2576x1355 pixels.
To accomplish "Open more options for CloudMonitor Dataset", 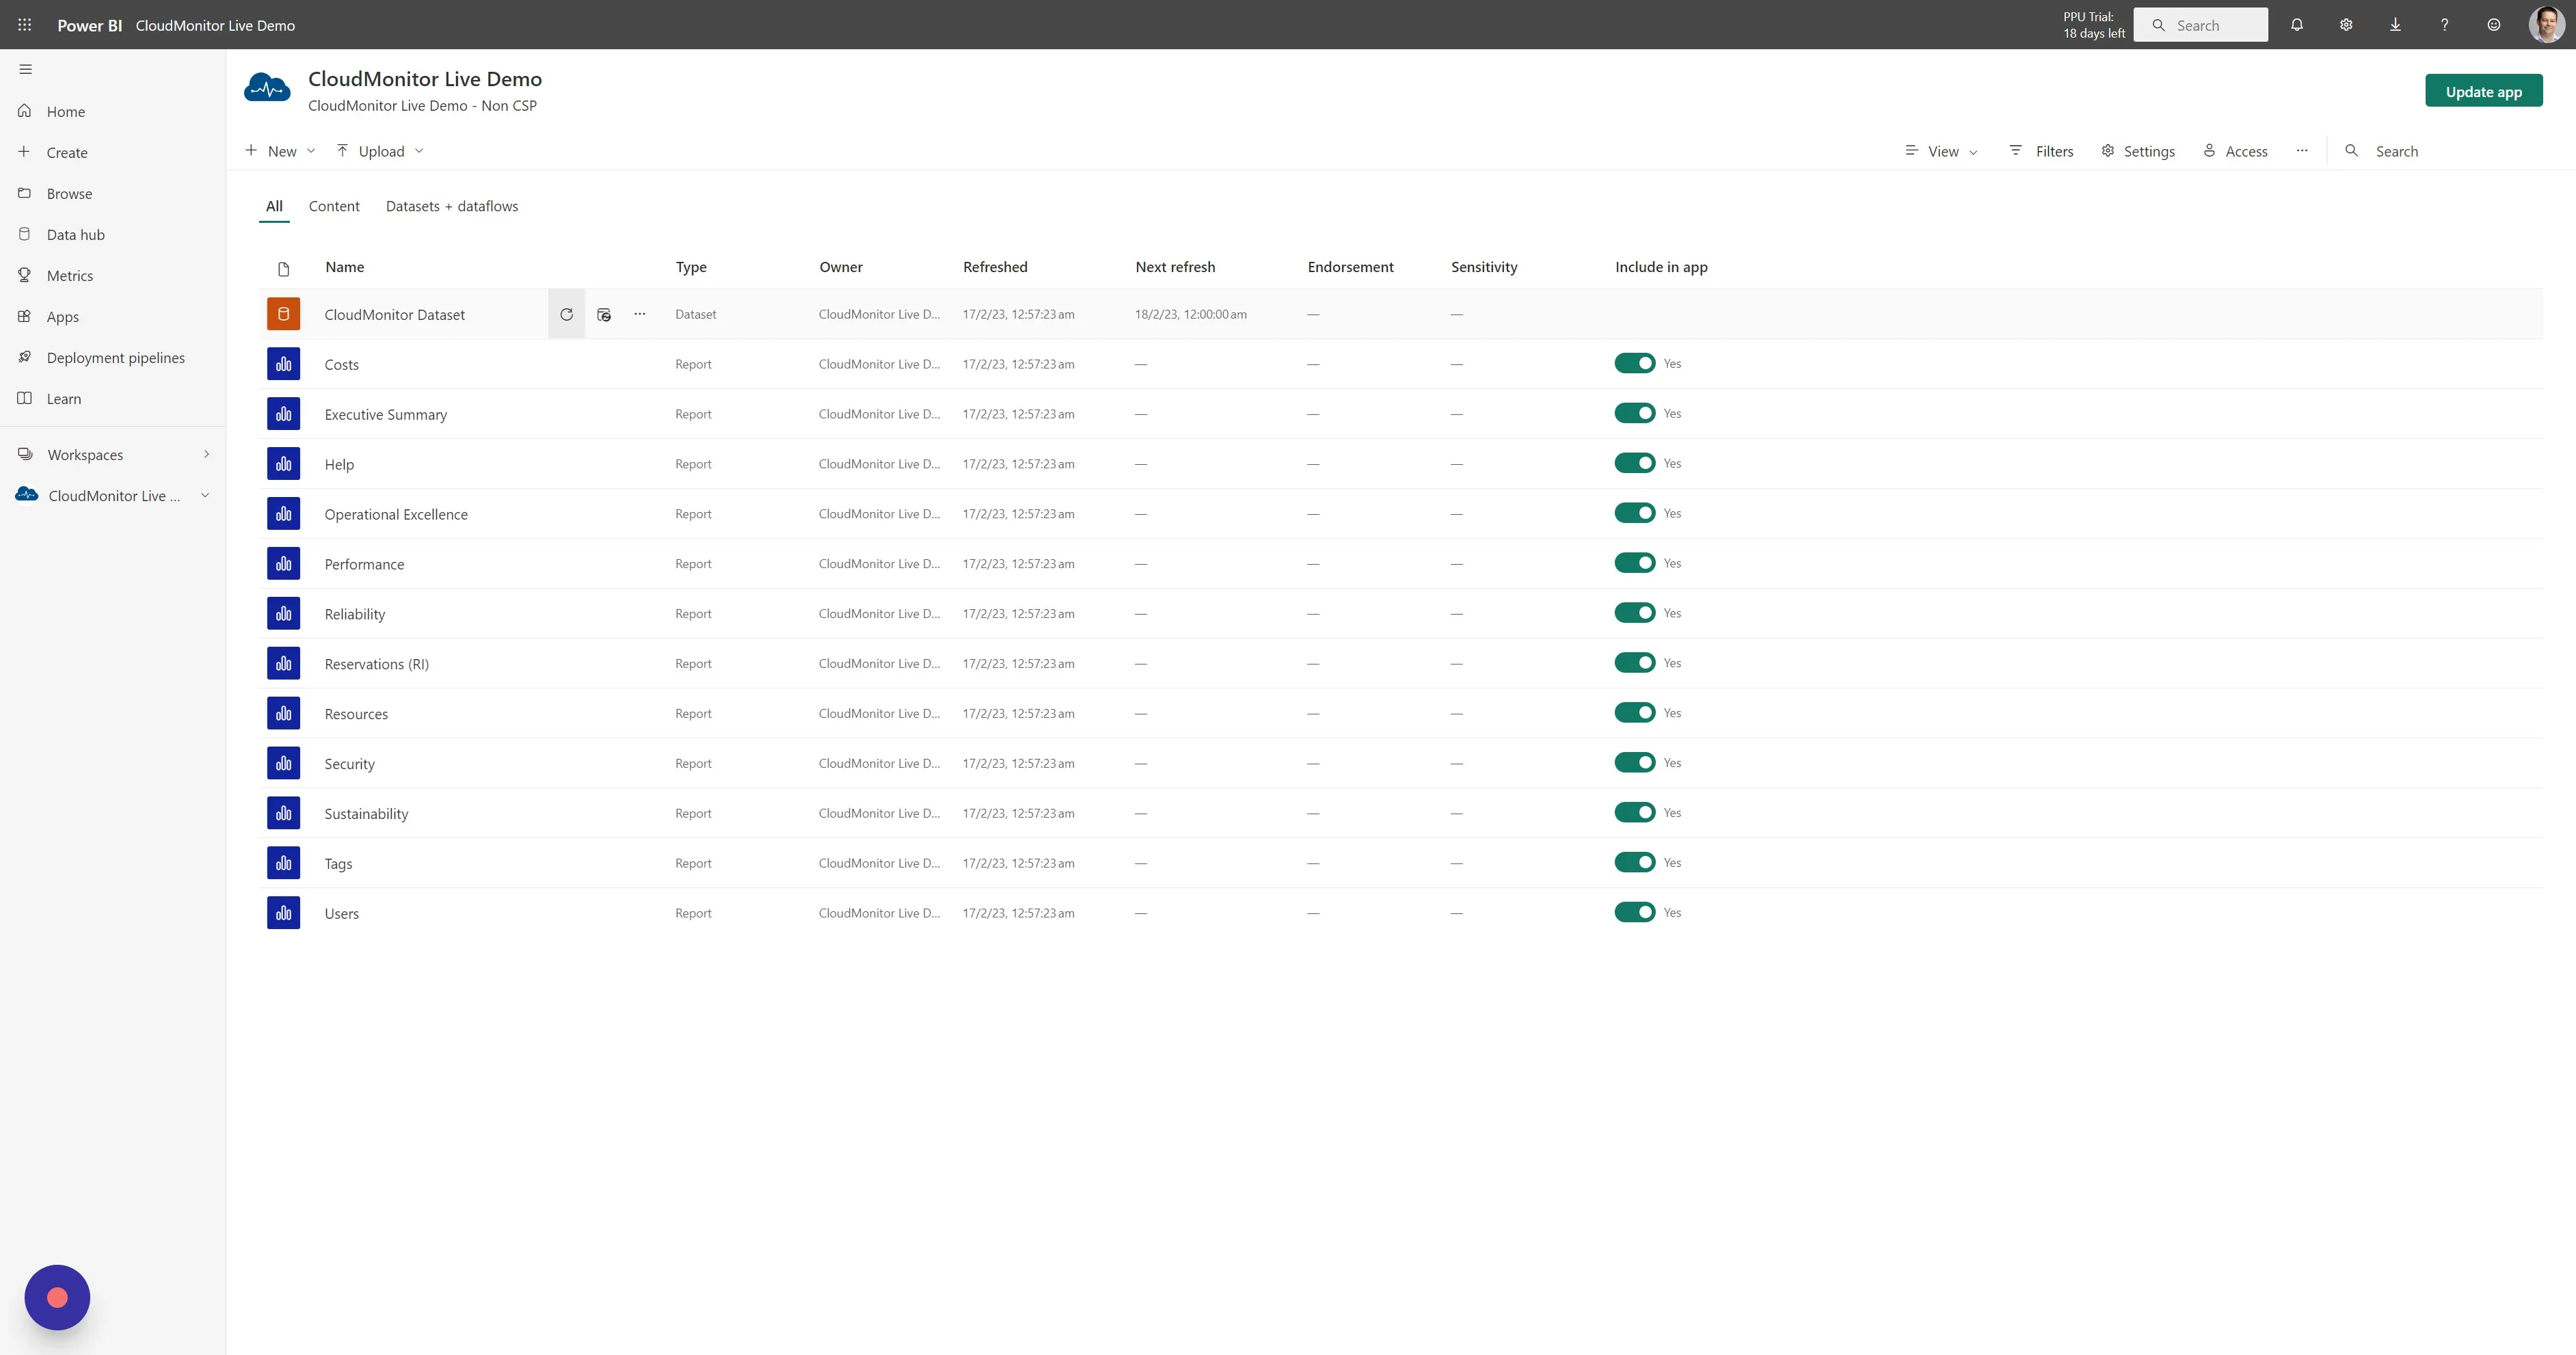I will tap(640, 314).
